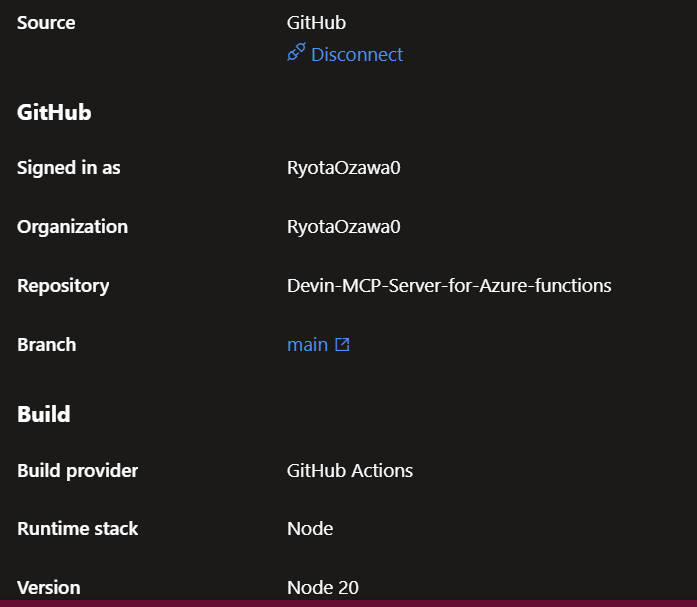Click the Signed in as username value
Image resolution: width=697 pixels, height=607 pixels.
coord(344,168)
